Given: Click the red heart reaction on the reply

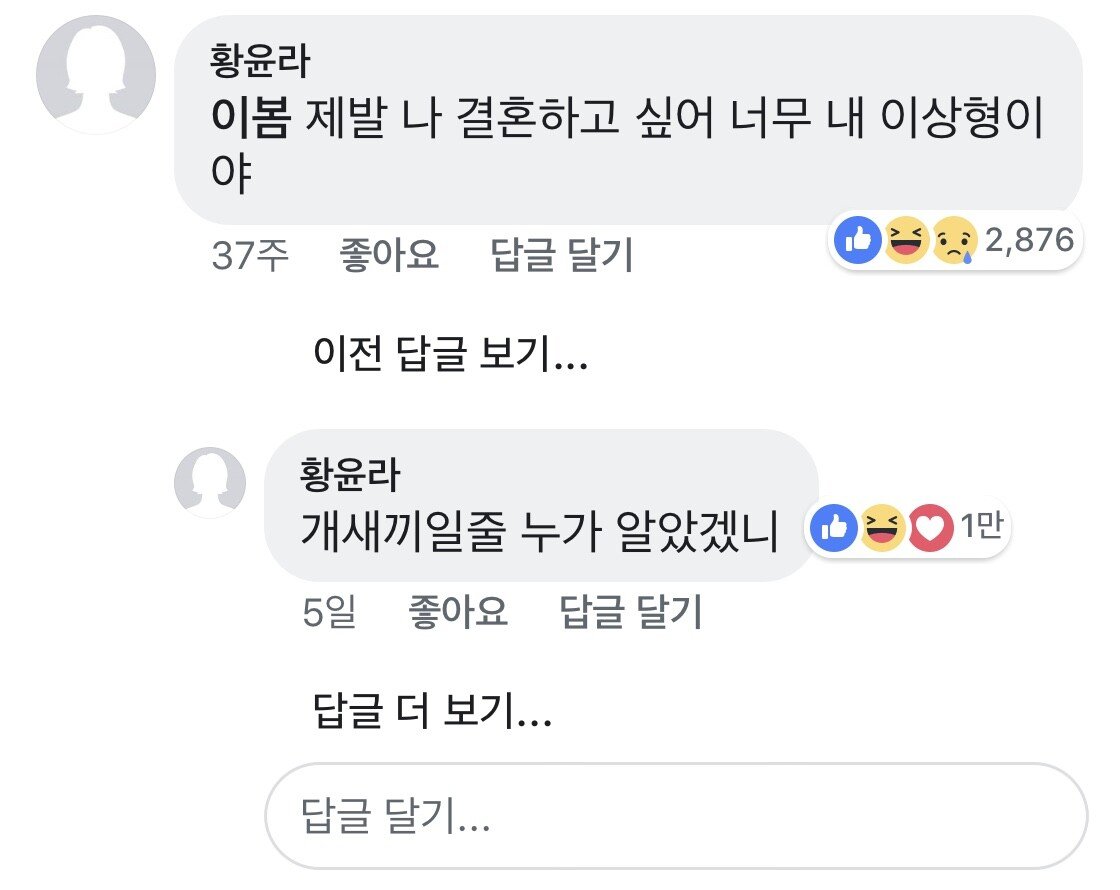Looking at the screenshot, I should pyautogui.click(x=930, y=529).
